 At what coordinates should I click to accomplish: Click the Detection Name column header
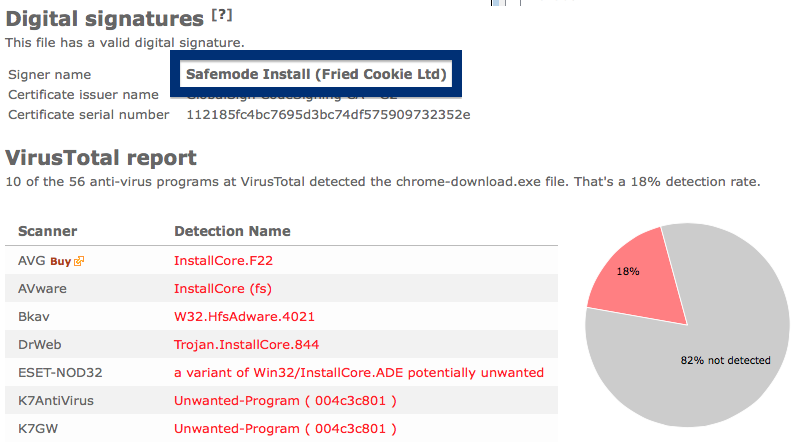[232, 231]
